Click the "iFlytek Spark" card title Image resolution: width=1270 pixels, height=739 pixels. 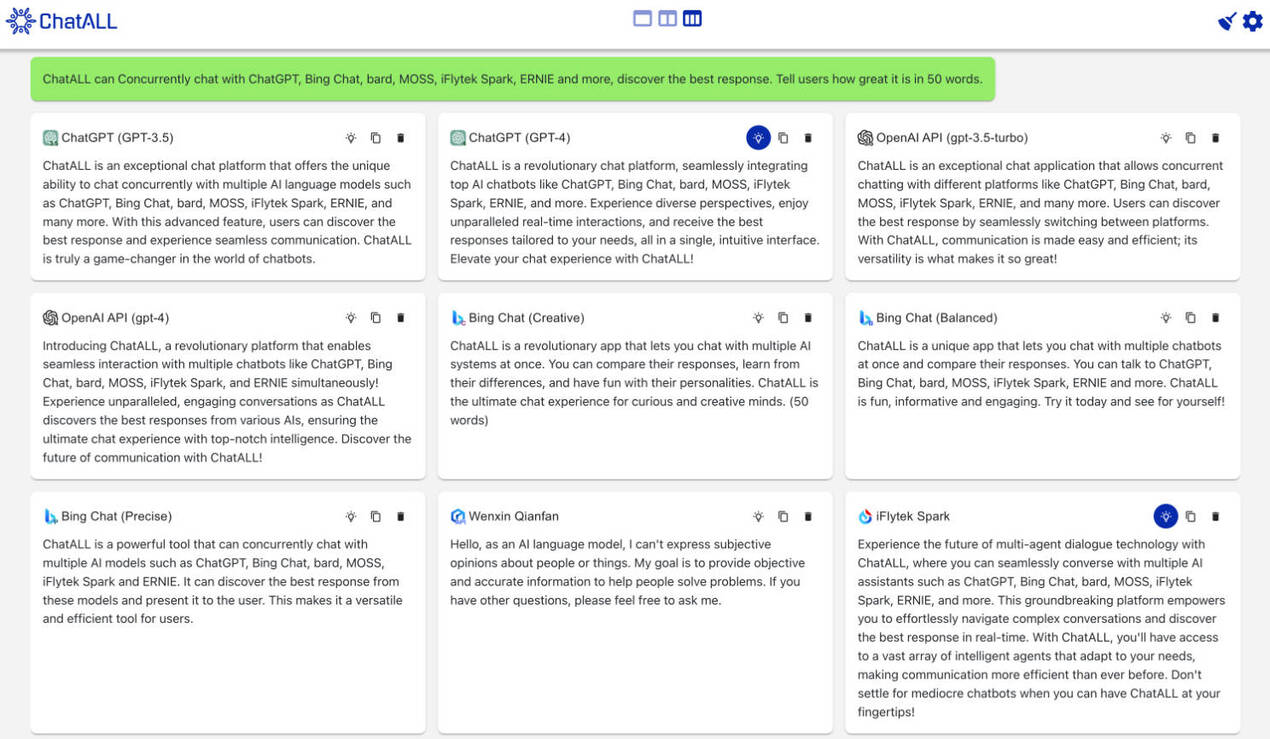913,517
